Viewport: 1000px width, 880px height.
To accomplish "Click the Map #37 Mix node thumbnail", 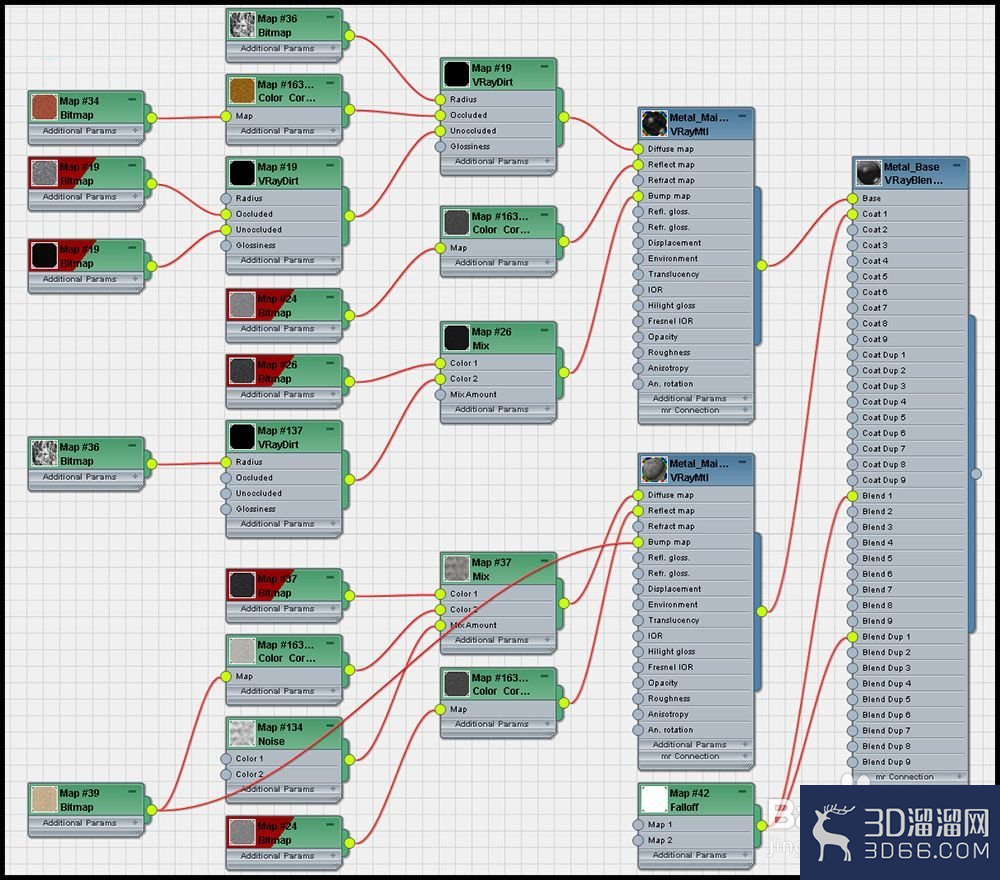I will [456, 569].
